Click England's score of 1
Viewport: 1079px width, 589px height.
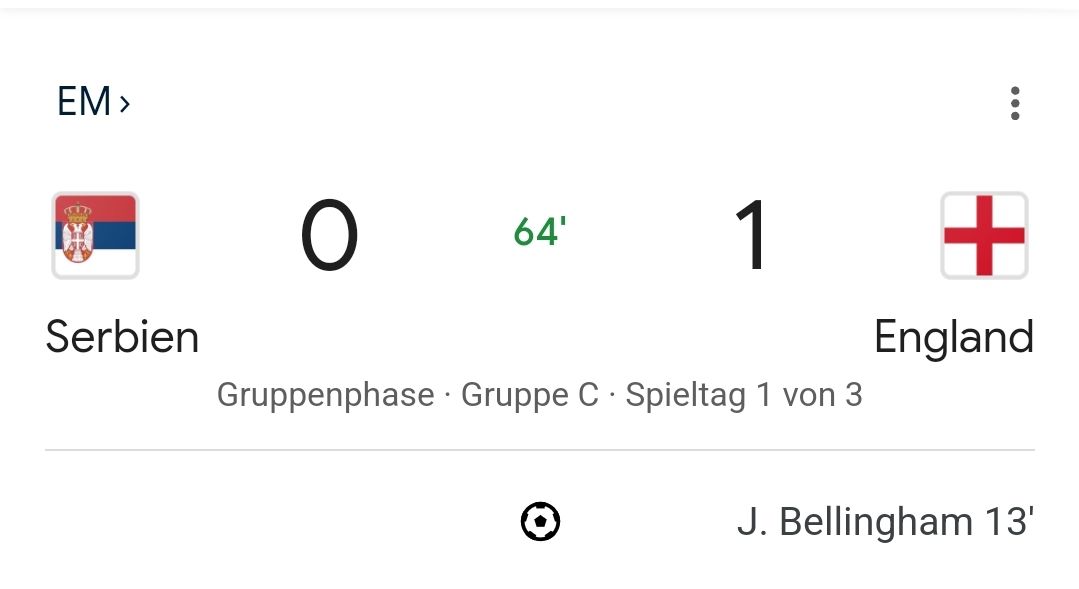751,236
